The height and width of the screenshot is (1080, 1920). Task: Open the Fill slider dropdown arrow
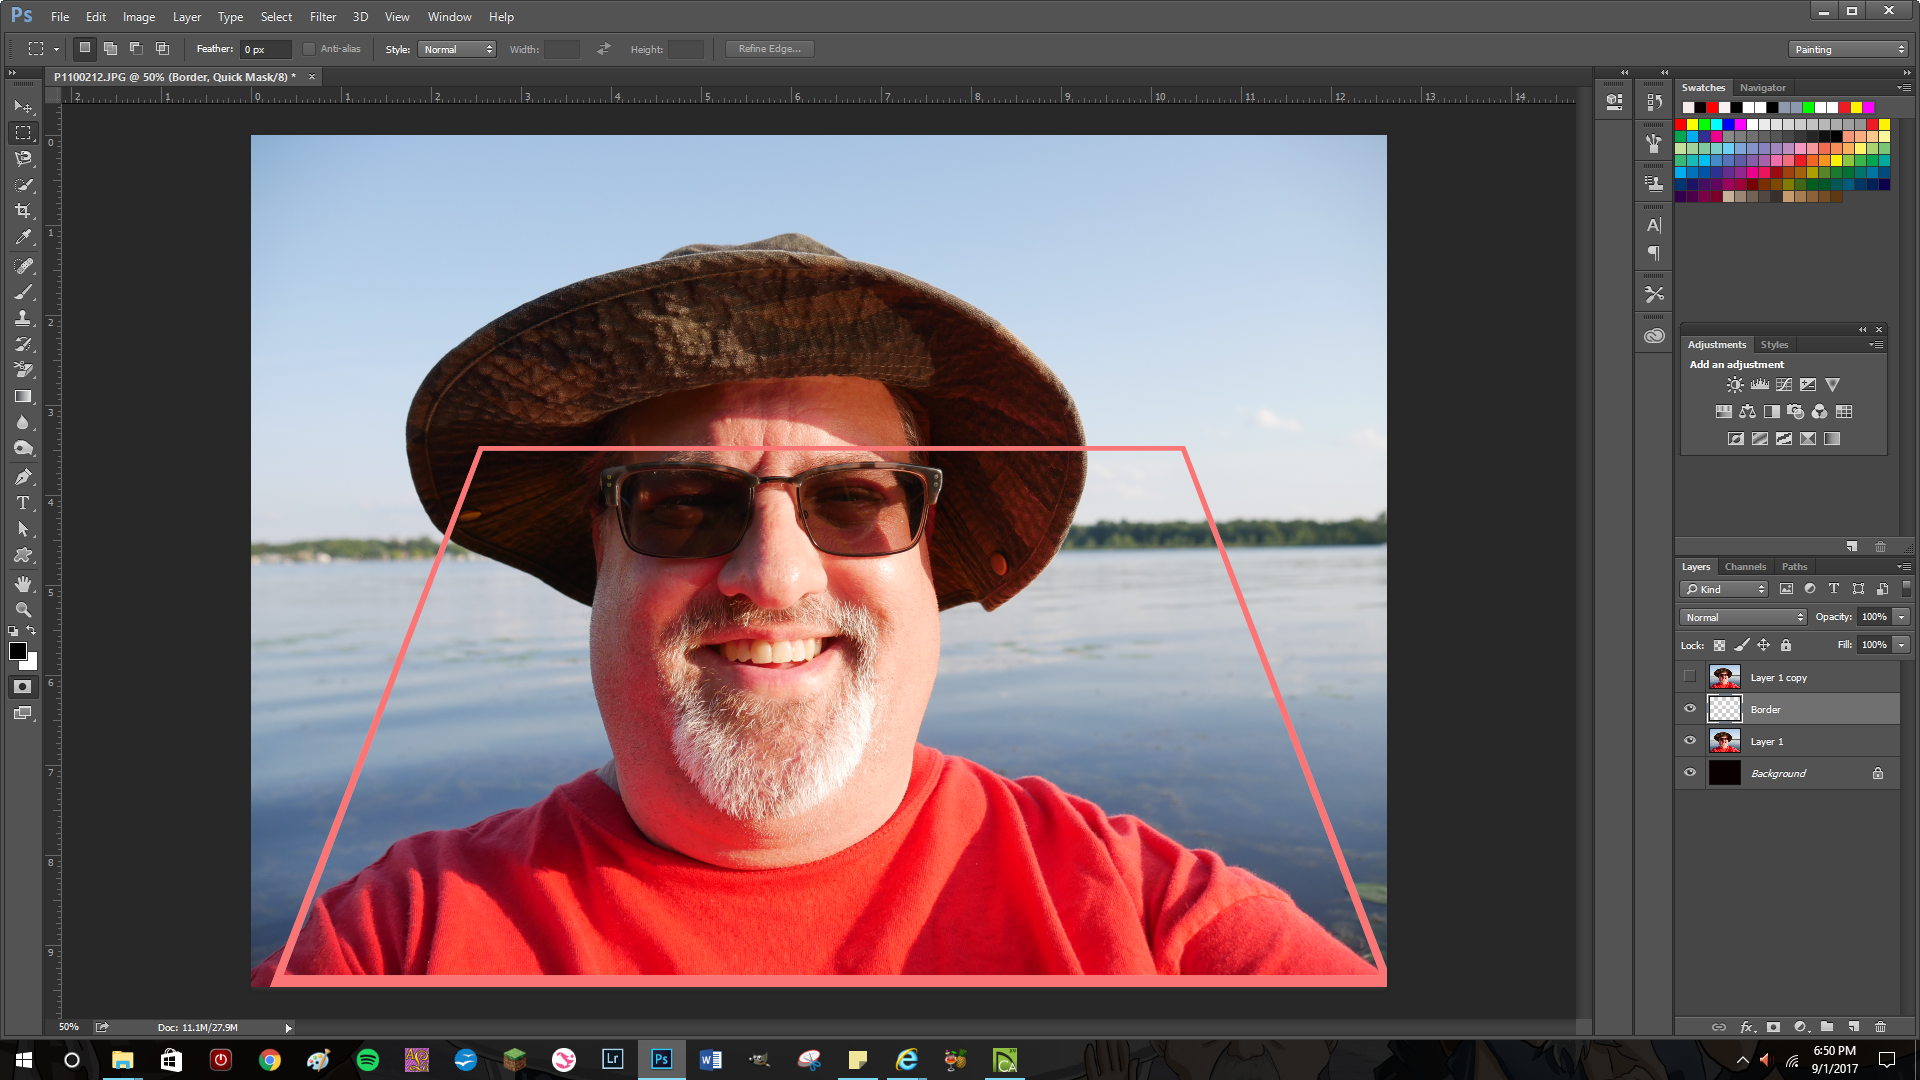pyautogui.click(x=1902, y=645)
